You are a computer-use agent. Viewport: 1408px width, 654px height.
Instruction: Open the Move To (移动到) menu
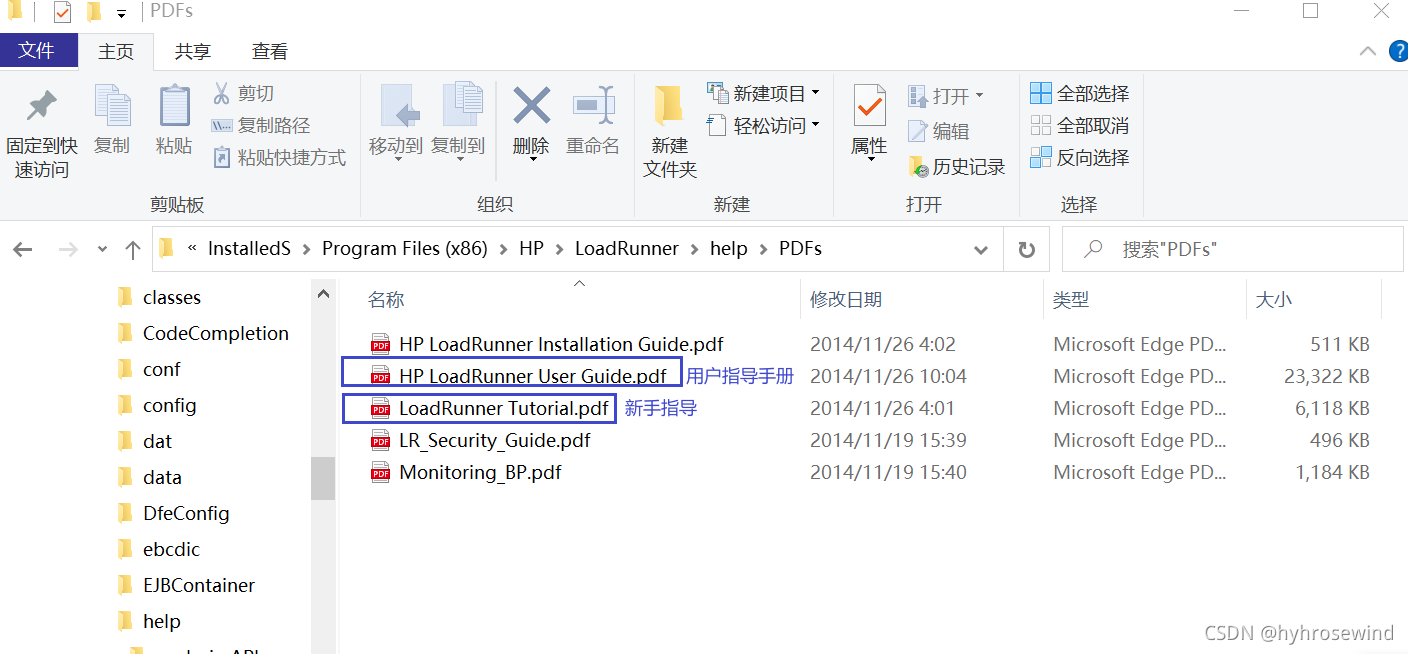396,122
